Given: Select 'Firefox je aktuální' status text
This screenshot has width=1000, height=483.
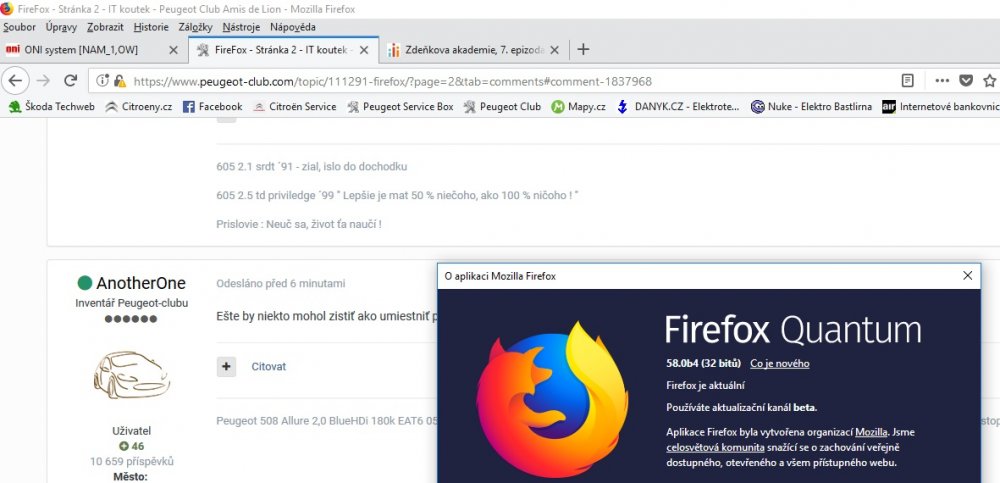Looking at the screenshot, I should coord(705,385).
